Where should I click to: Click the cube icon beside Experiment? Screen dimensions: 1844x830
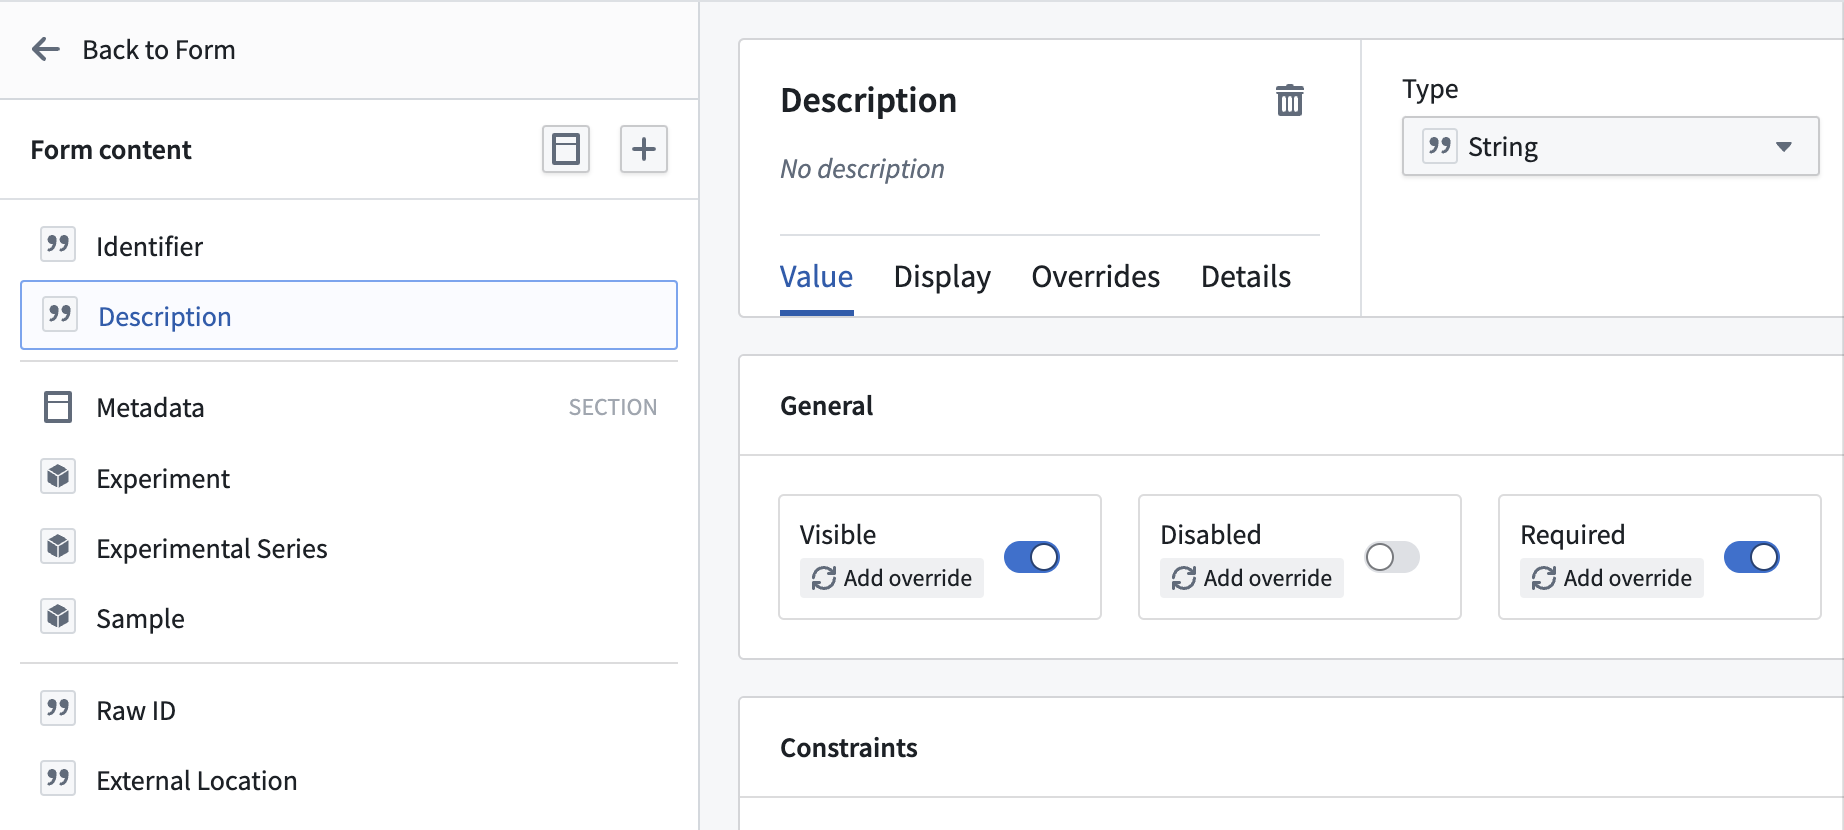click(58, 476)
